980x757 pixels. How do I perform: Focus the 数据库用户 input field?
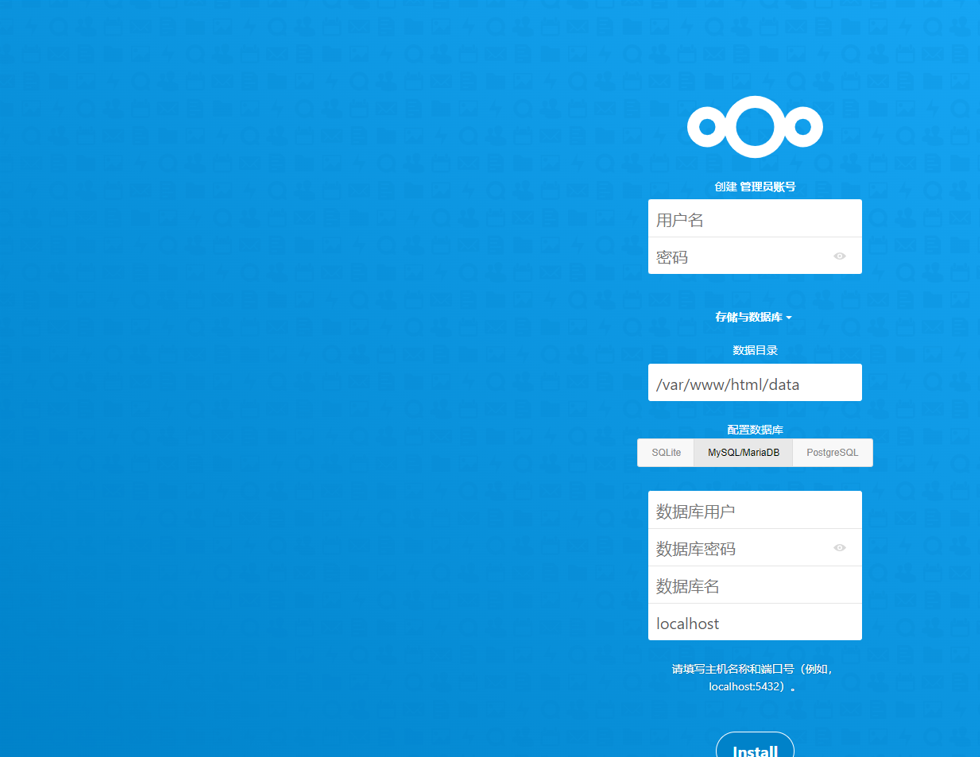[754, 510]
